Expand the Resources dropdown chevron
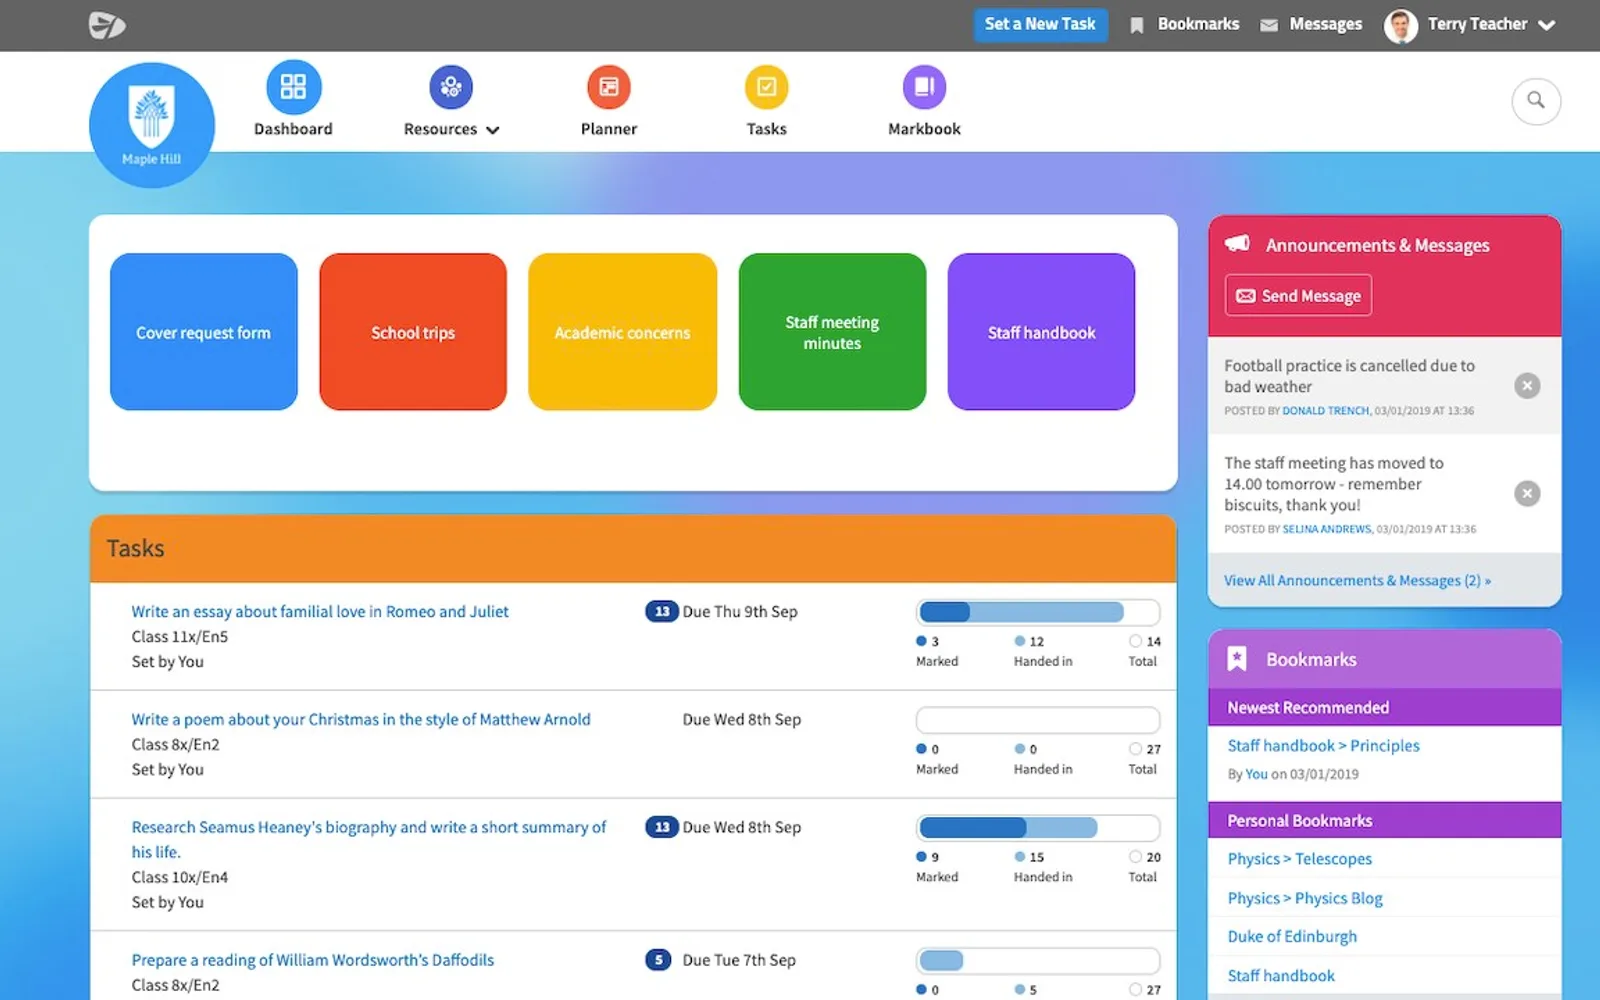 point(492,130)
